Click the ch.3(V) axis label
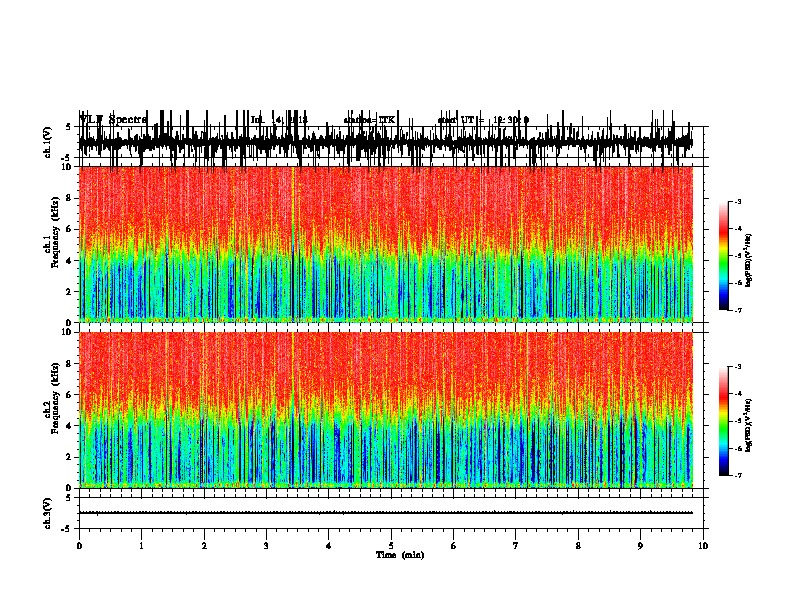 (48, 513)
